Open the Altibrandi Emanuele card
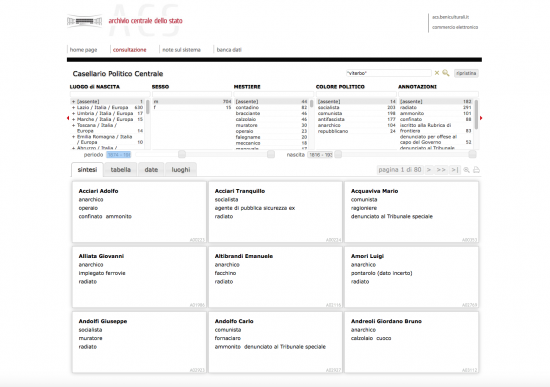The width and height of the screenshot is (550, 387). [275, 277]
